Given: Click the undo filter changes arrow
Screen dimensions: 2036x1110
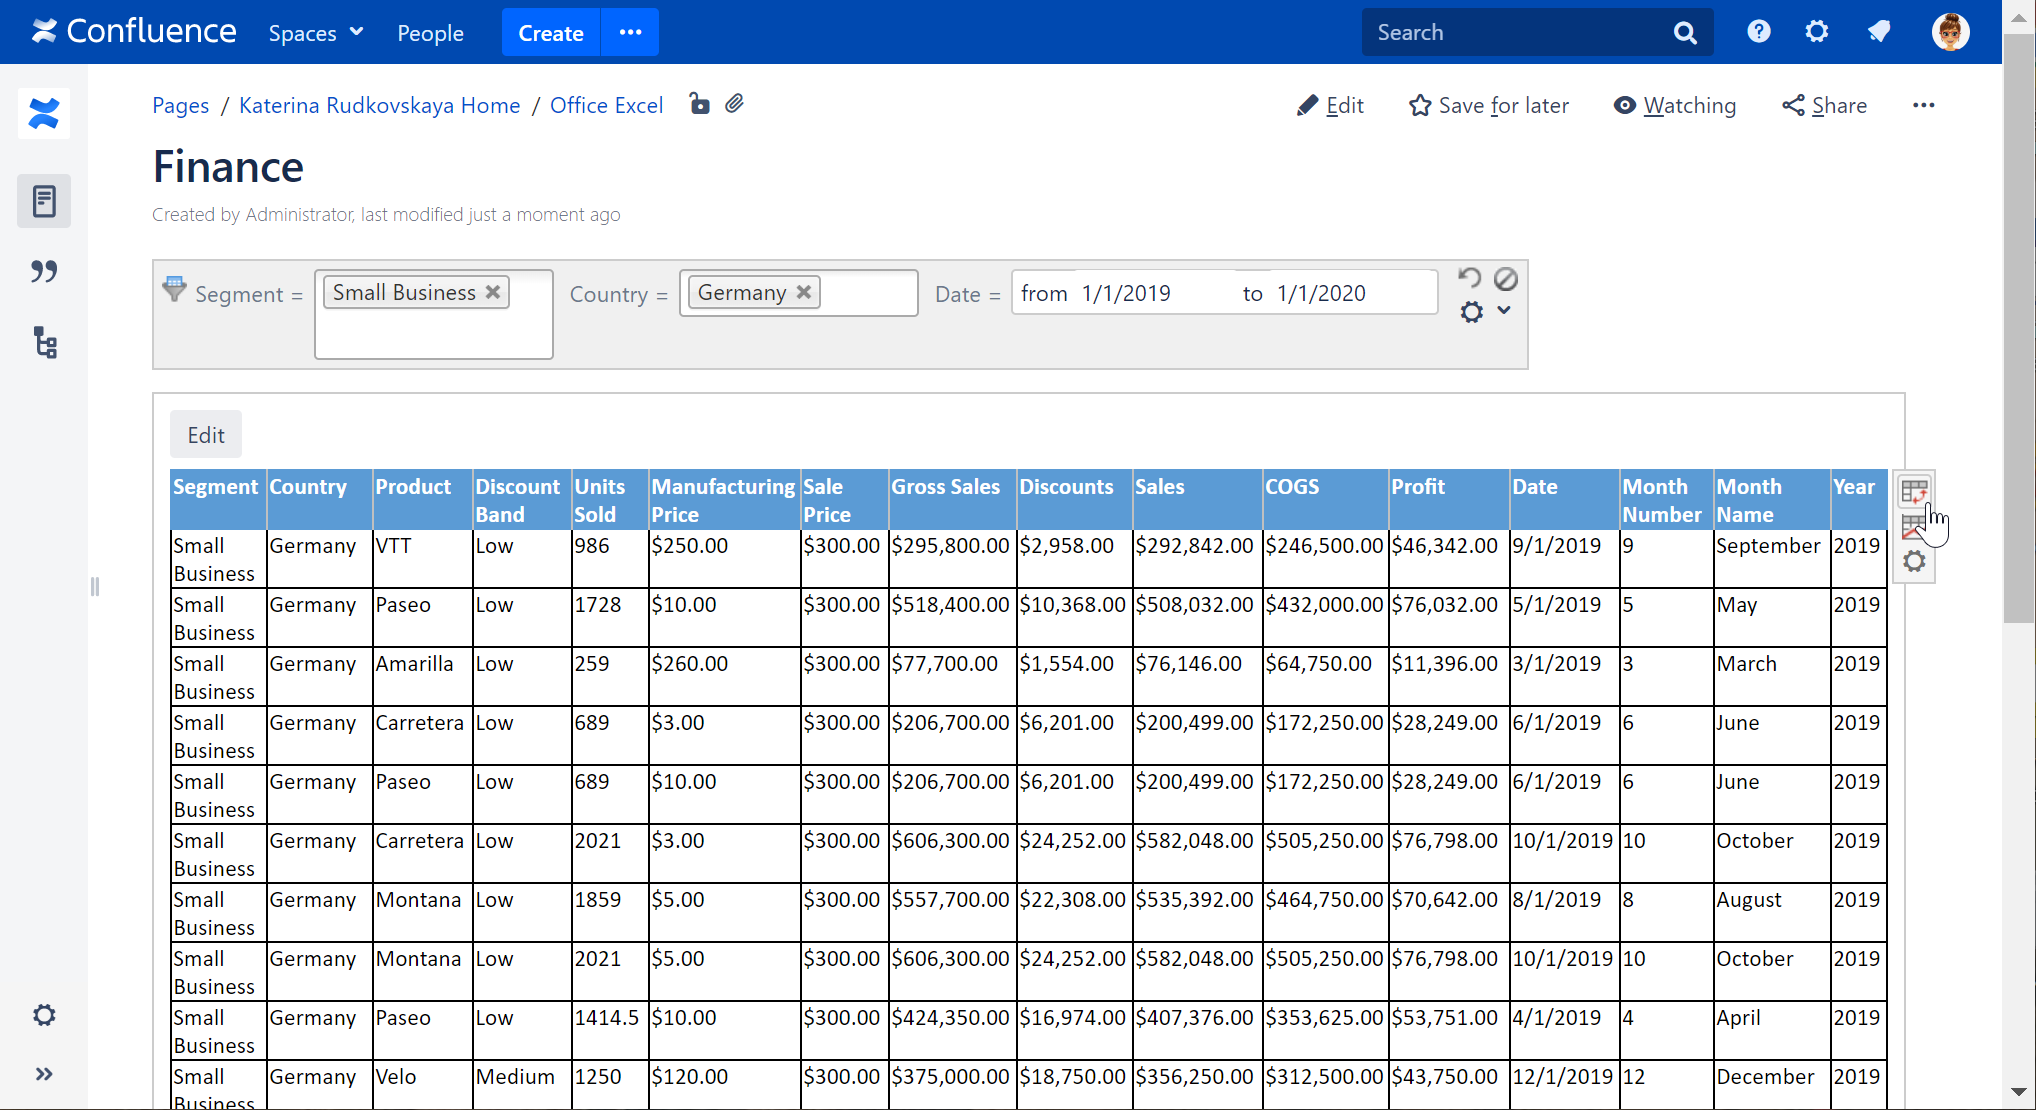Looking at the screenshot, I should point(1469,278).
